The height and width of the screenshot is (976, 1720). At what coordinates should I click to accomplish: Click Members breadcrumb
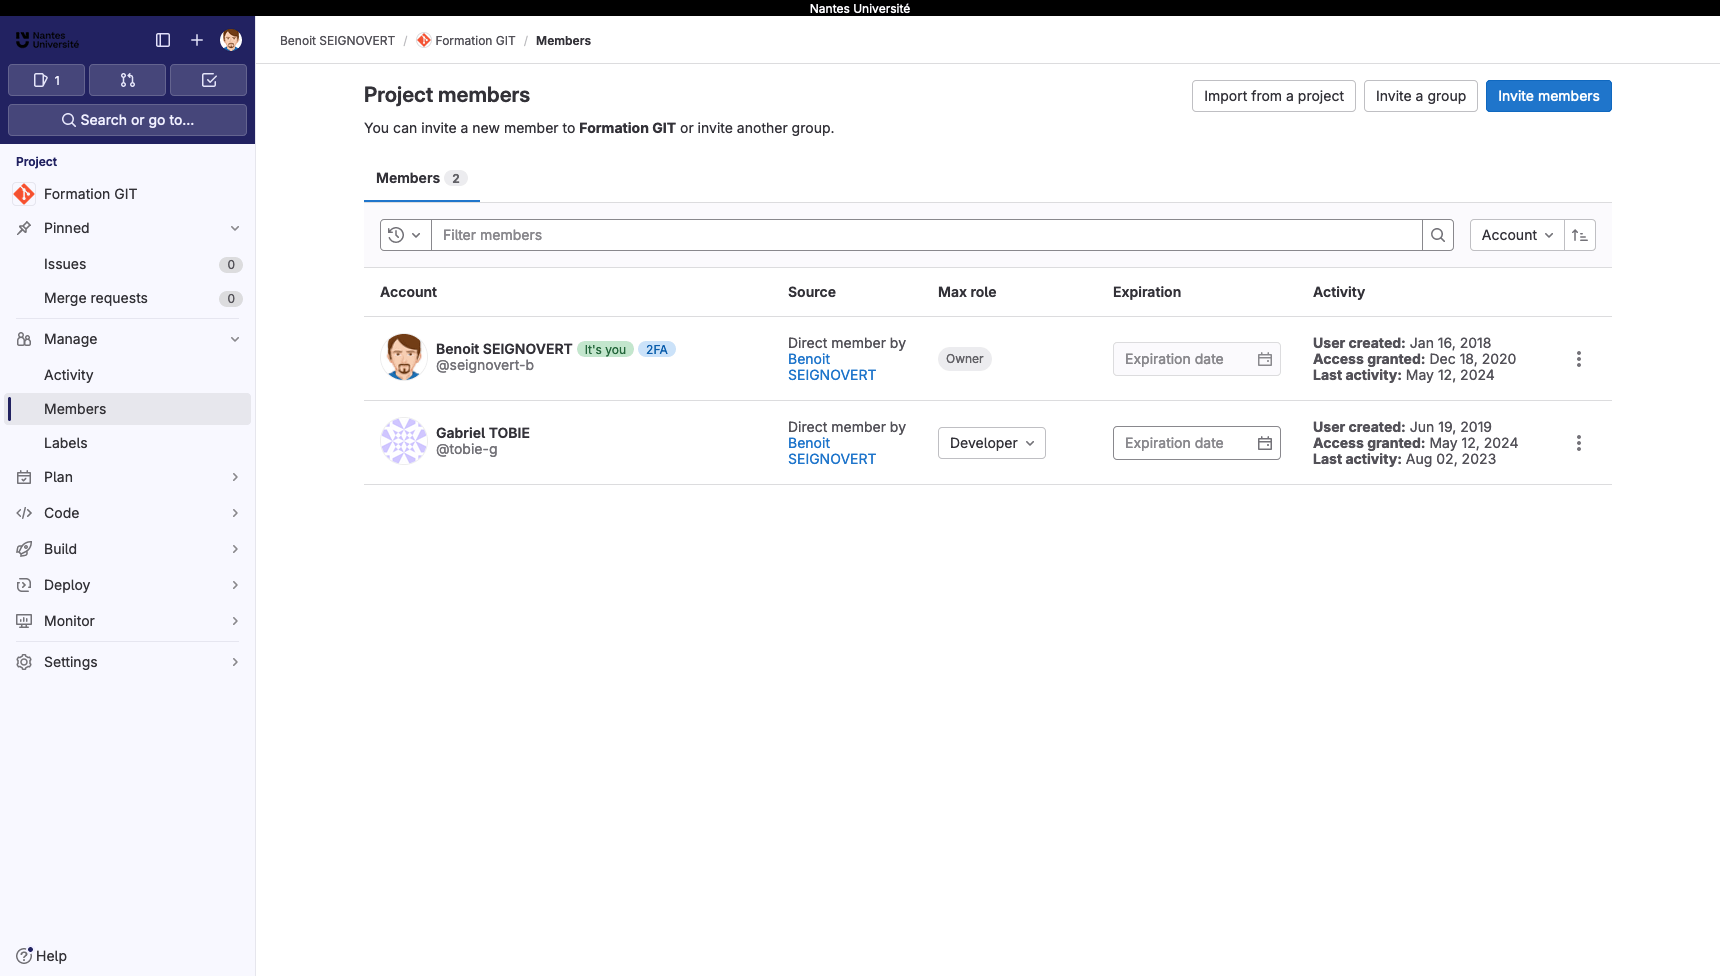pyautogui.click(x=563, y=41)
